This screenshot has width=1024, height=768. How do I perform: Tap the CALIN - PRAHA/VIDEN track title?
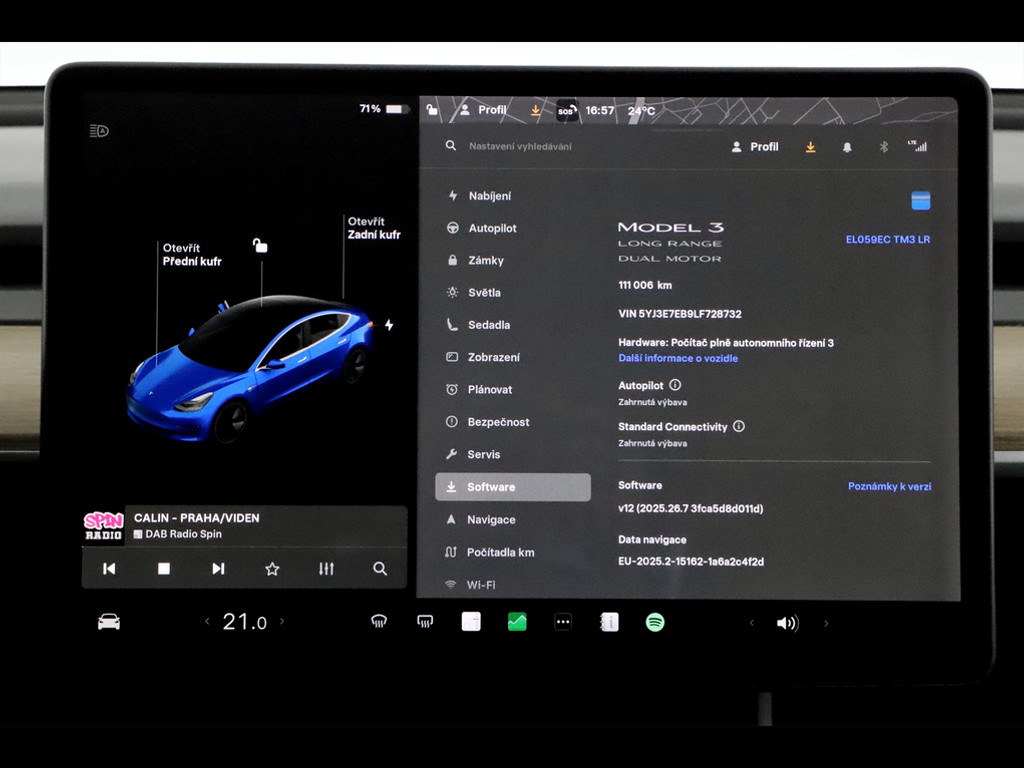(197, 518)
